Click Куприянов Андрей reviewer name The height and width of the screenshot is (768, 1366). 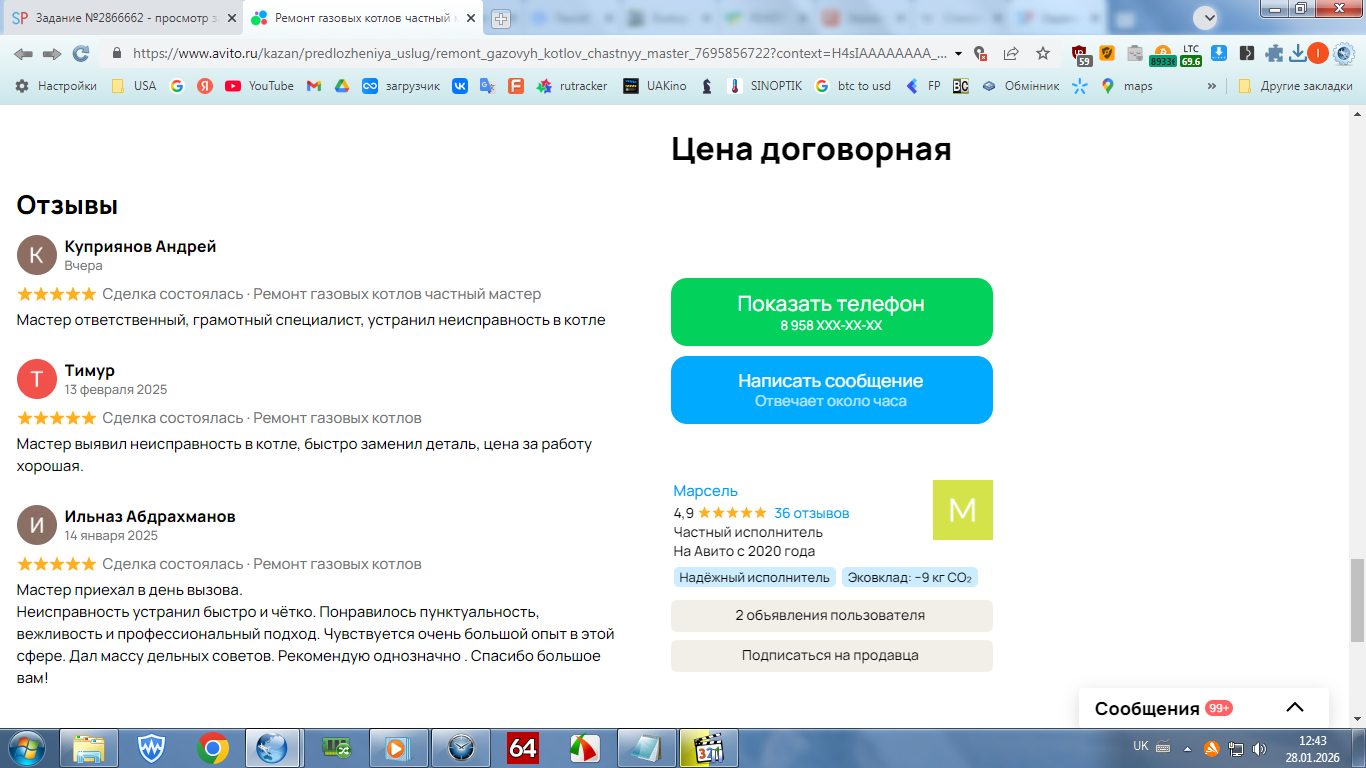point(140,246)
